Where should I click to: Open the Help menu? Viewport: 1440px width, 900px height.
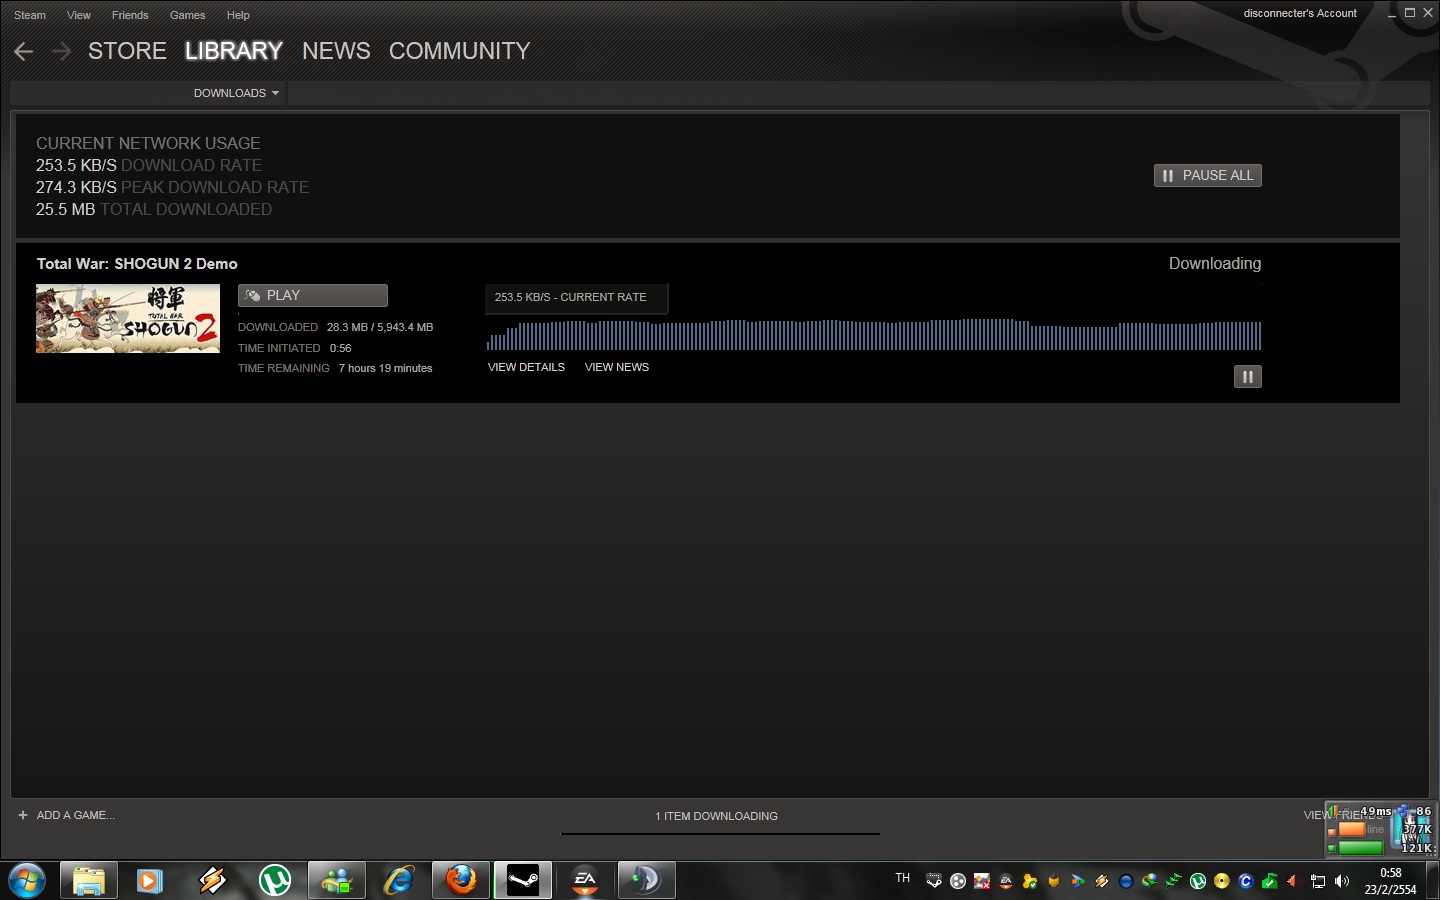click(x=238, y=15)
